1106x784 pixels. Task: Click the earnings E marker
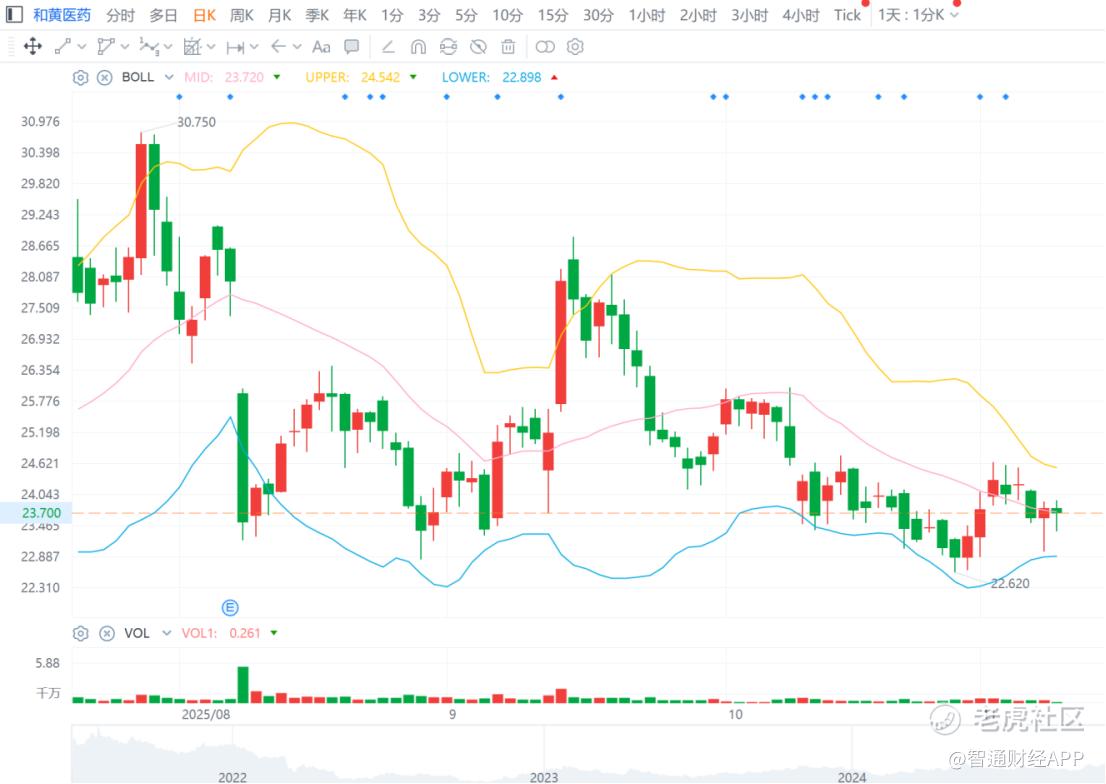point(230,608)
